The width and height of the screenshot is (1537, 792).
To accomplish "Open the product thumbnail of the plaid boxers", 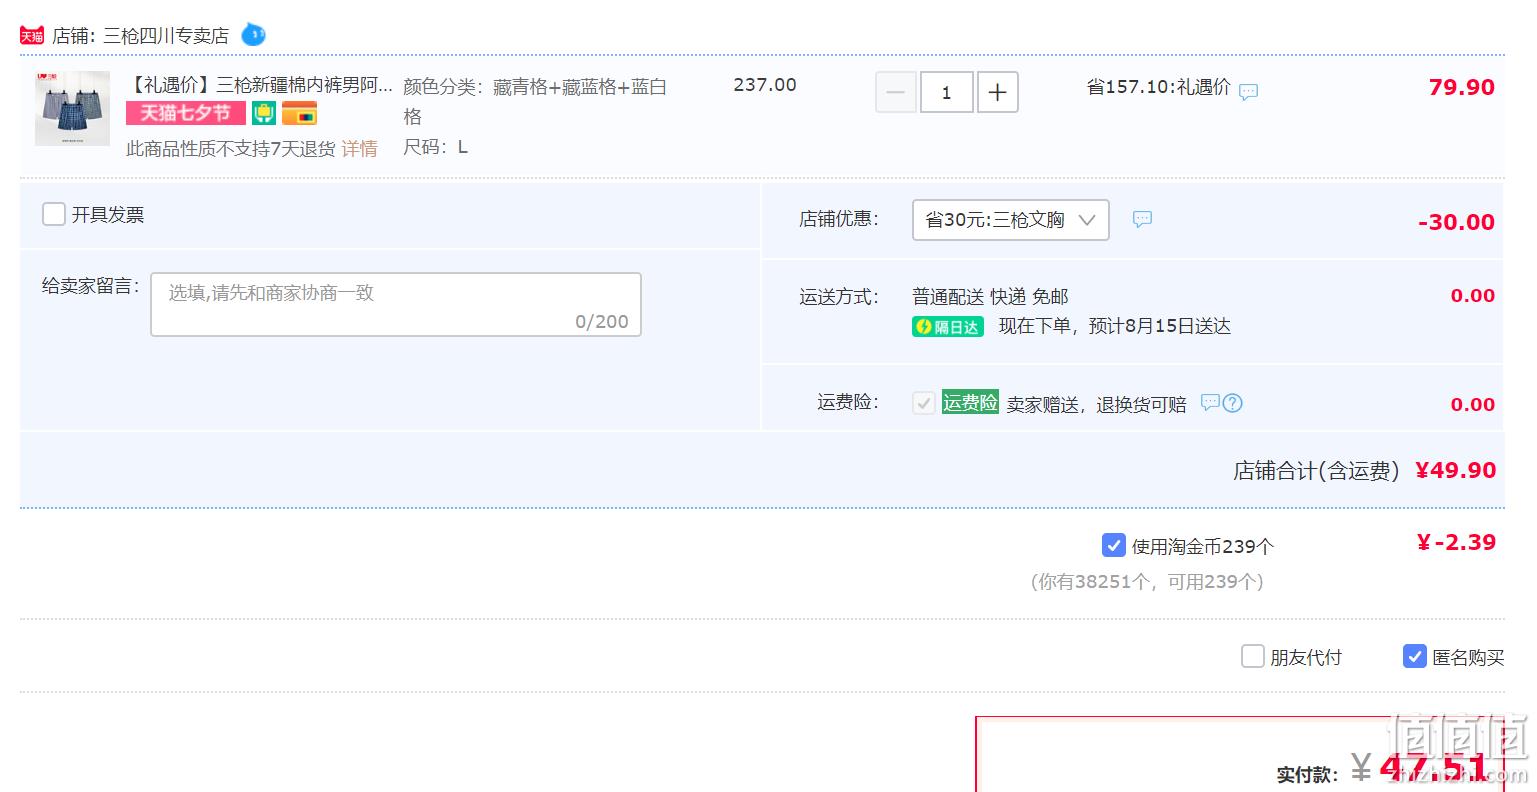I will (72, 108).
